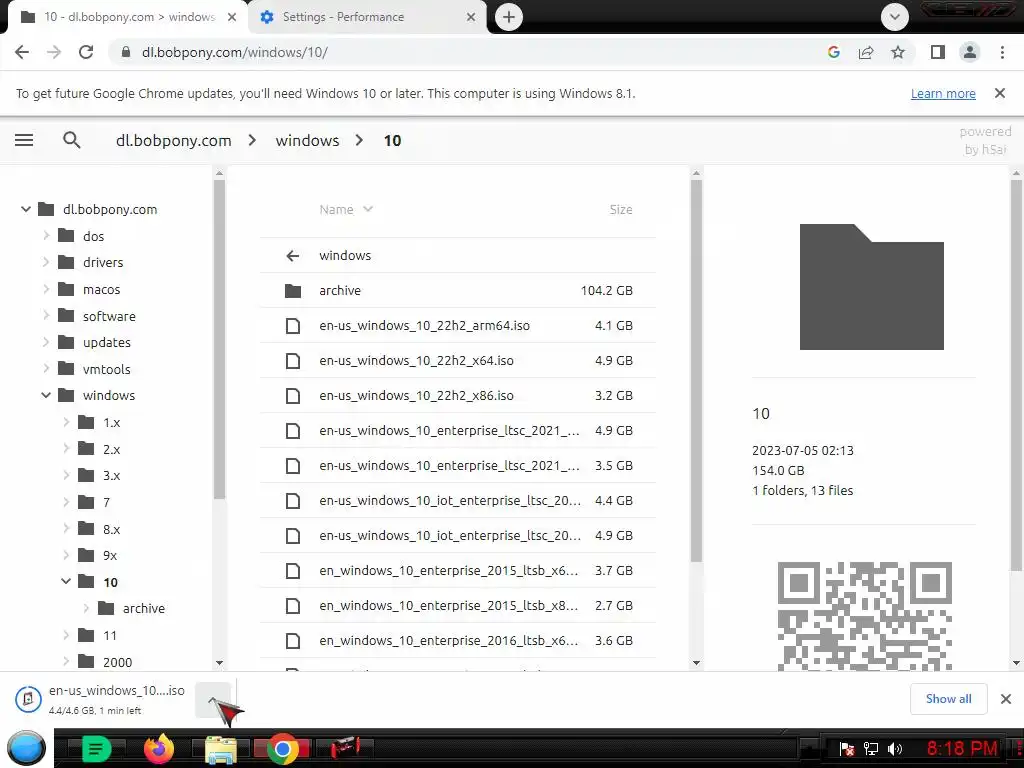This screenshot has height=768, width=1024.
Task: Open the profile avatar menu
Action: click(970, 52)
